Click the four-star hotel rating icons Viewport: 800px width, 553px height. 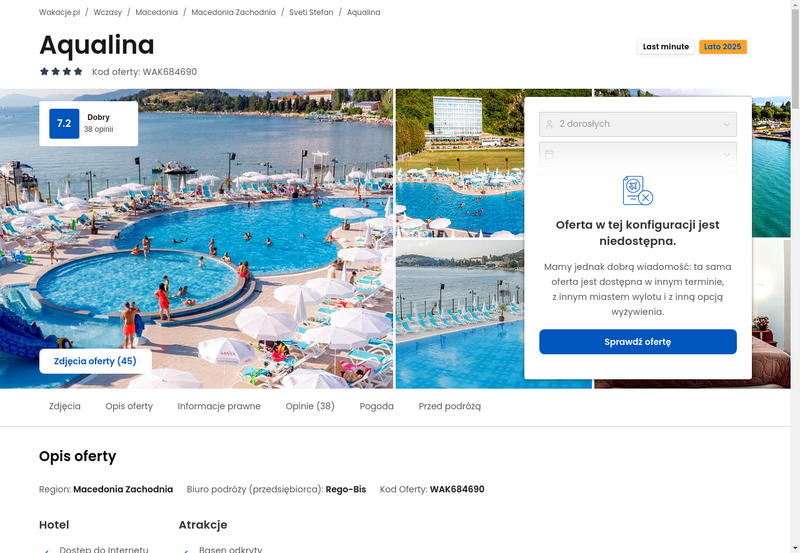point(61,71)
